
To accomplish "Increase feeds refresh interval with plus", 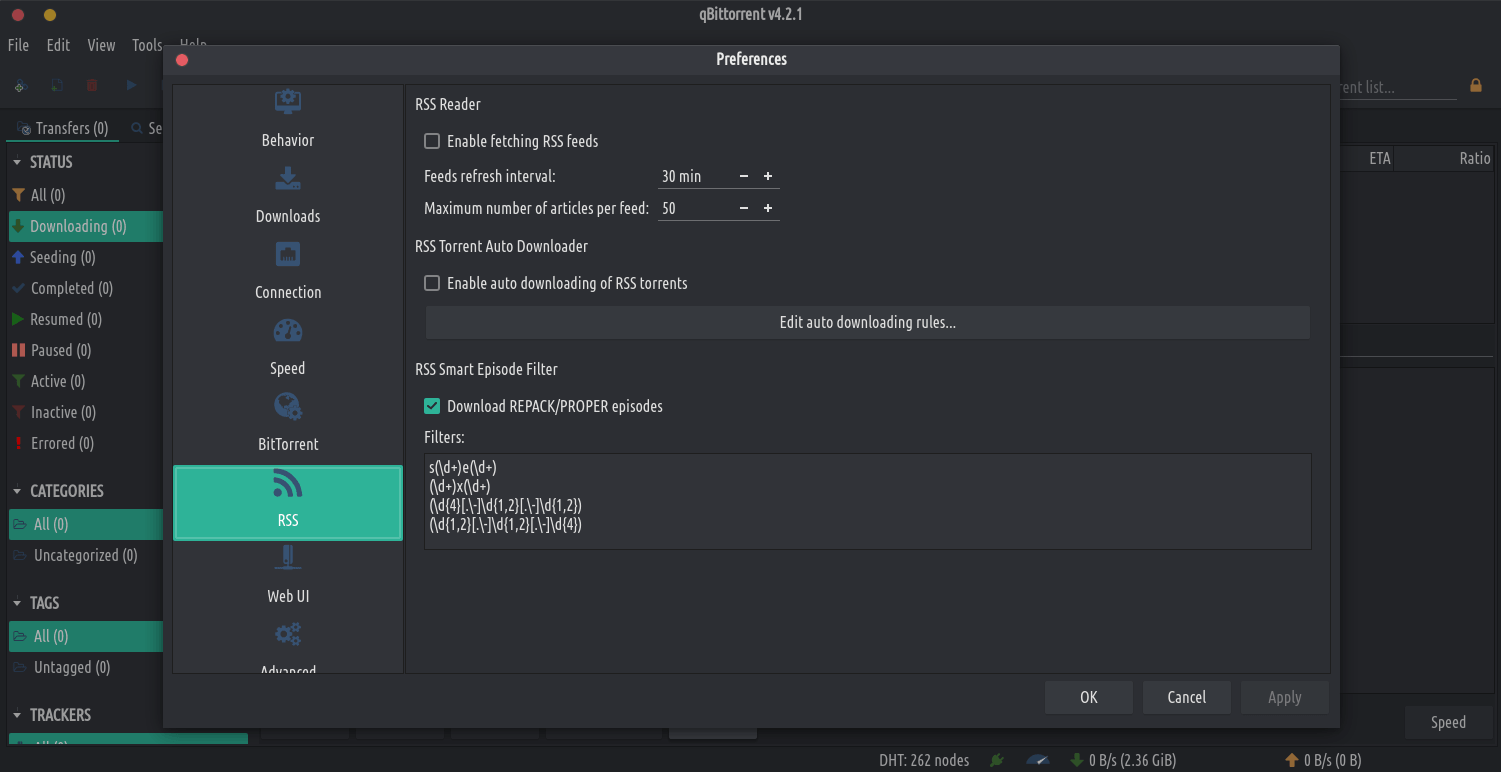I will click(768, 176).
